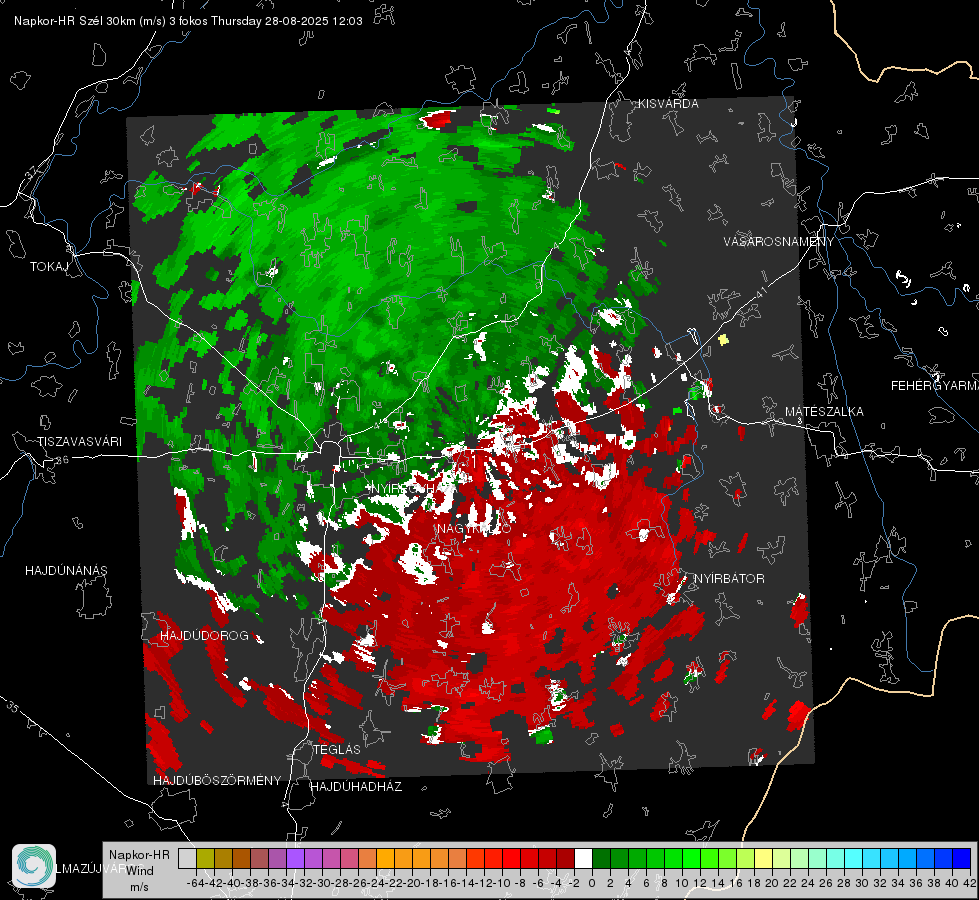The height and width of the screenshot is (900, 979).
Task: Select the TISZAVASVÁRI town label
Action: [x=79, y=442]
